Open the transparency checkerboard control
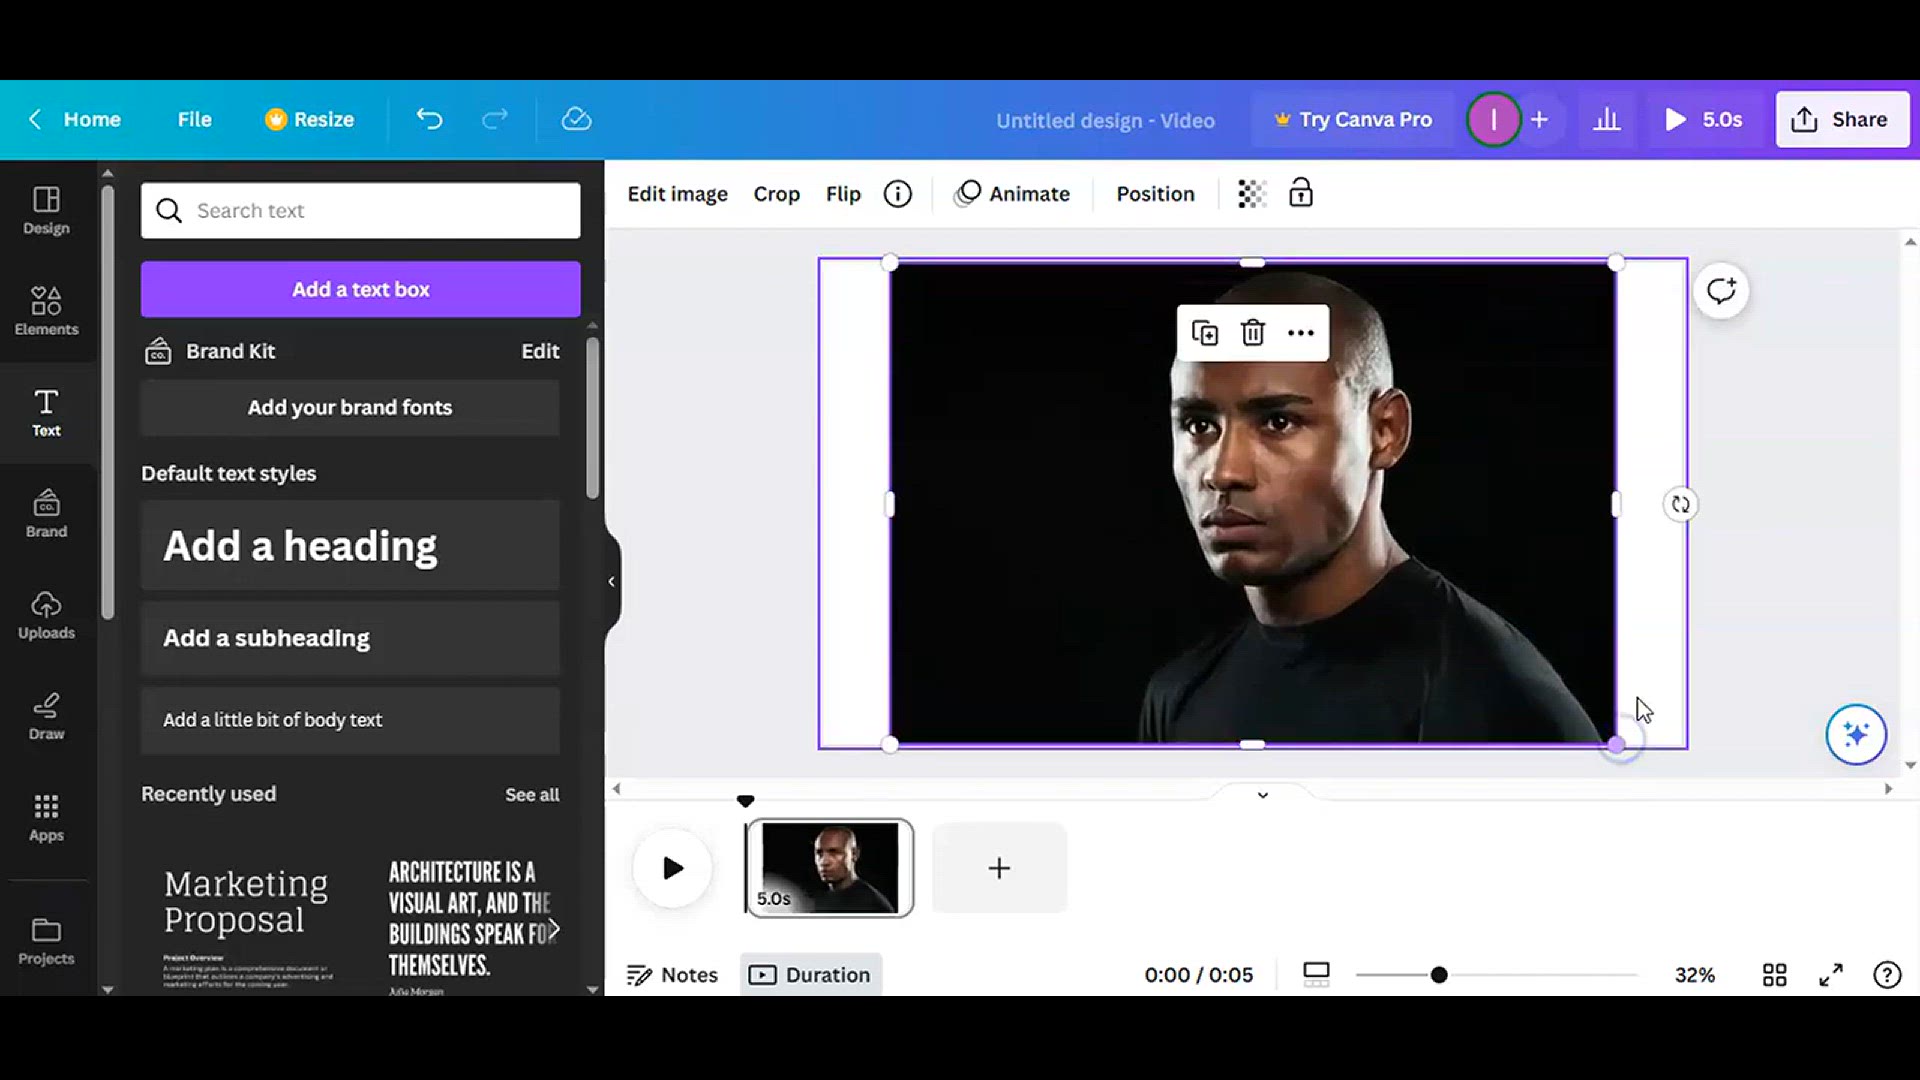1920x1080 pixels. (1251, 194)
